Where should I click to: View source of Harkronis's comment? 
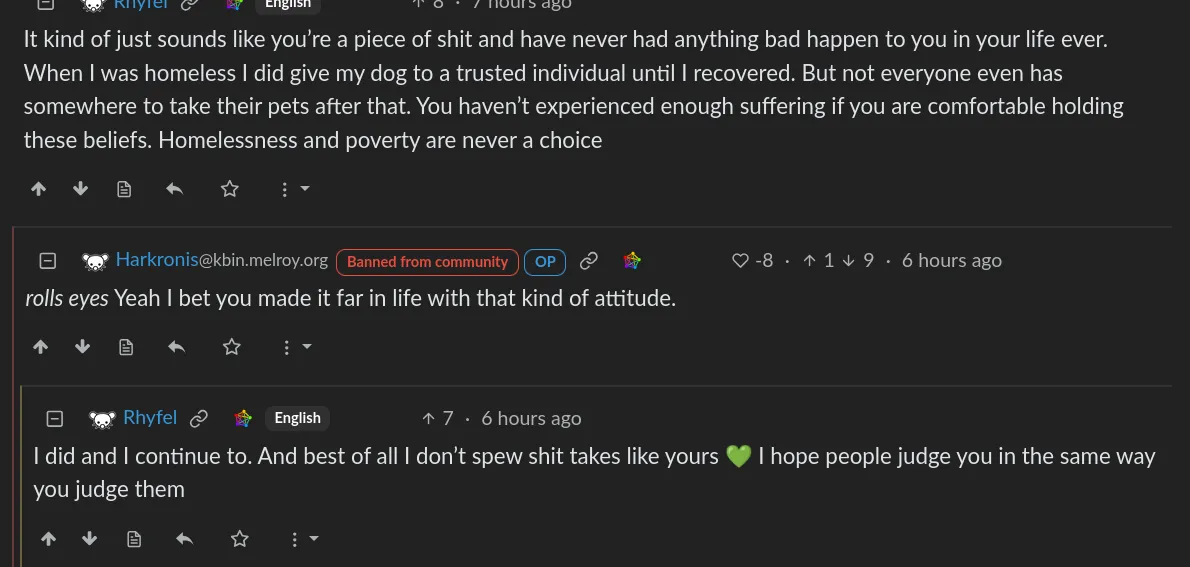tap(126, 347)
